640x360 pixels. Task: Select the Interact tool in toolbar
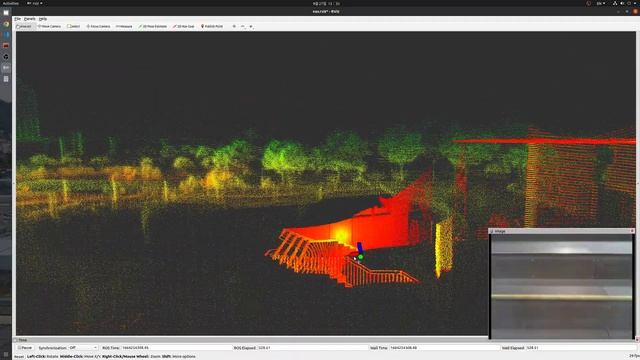[x=24, y=27]
